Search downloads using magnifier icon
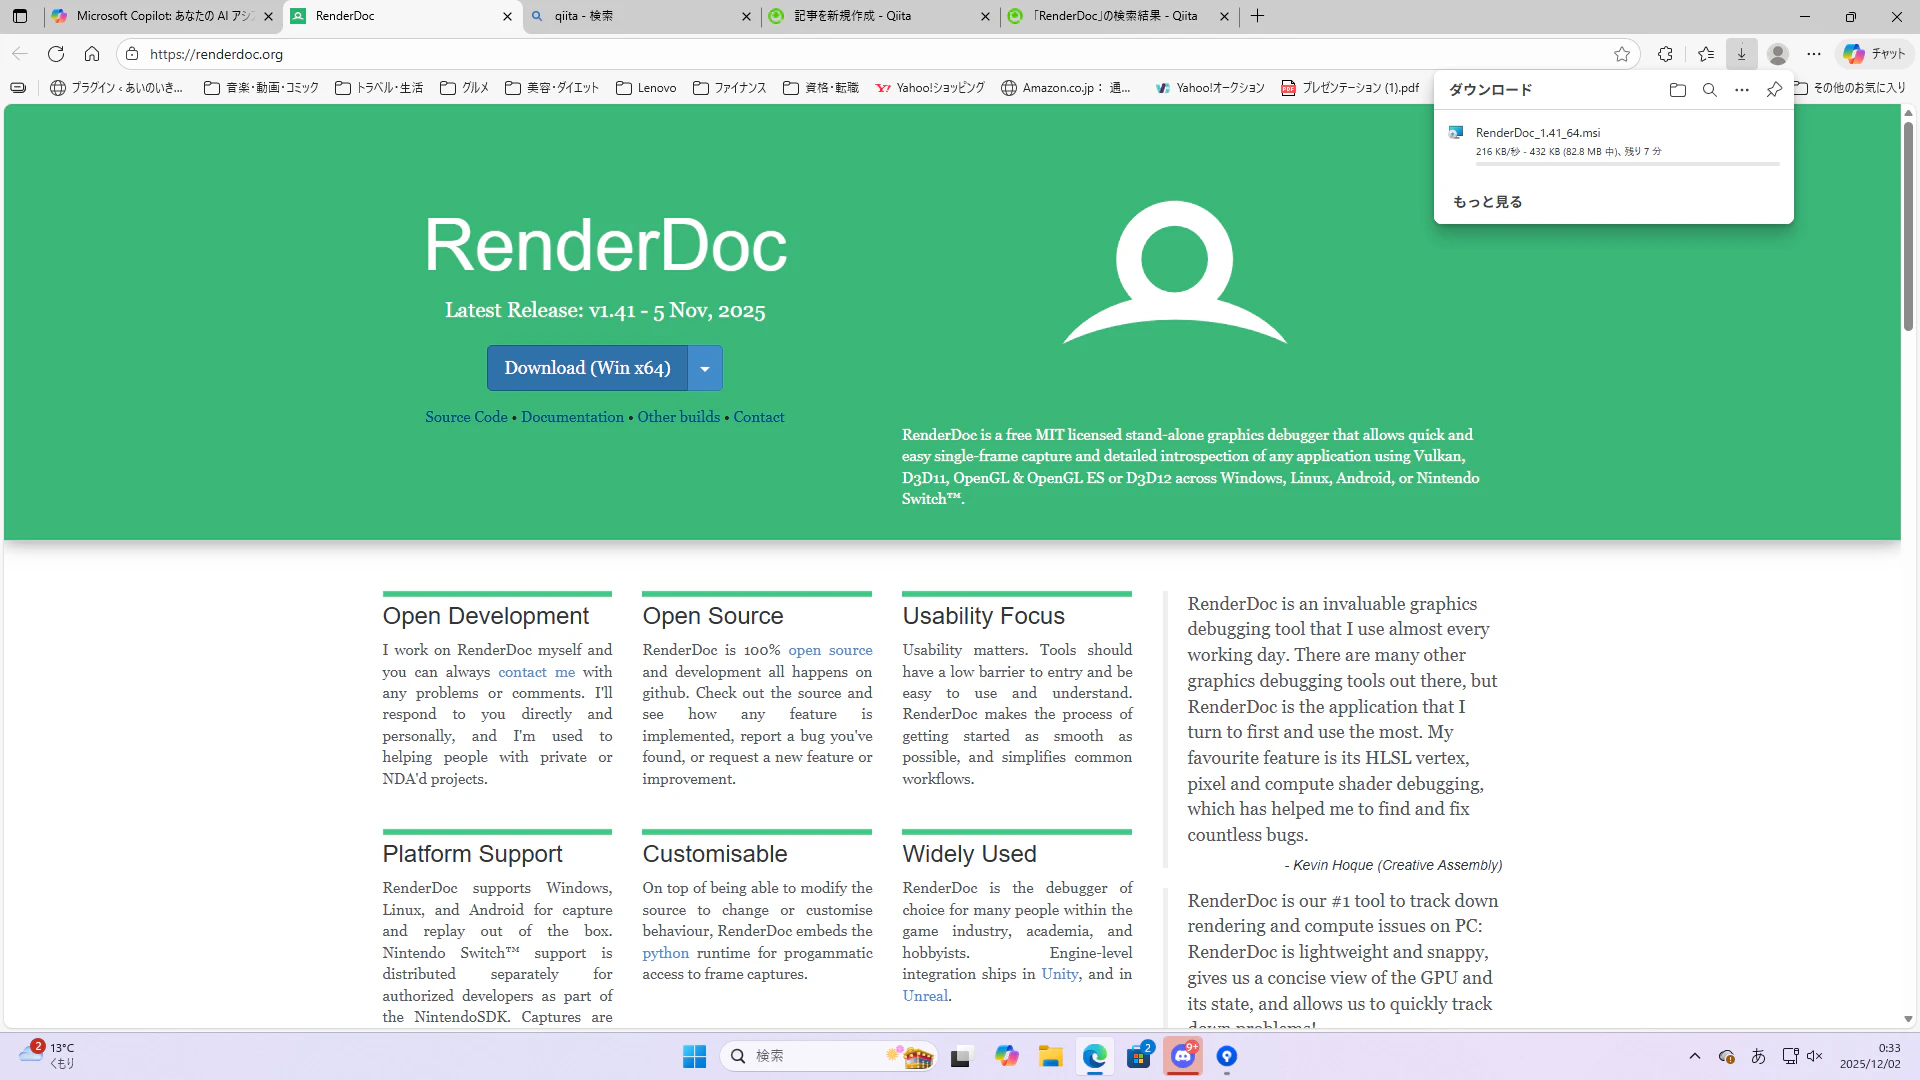Image resolution: width=1920 pixels, height=1080 pixels. pos(1710,90)
